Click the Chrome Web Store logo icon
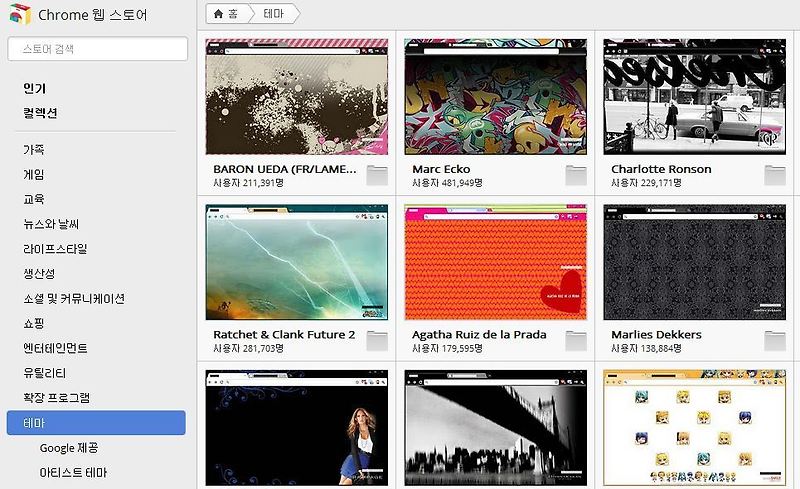The image size is (800, 489). (x=19, y=14)
